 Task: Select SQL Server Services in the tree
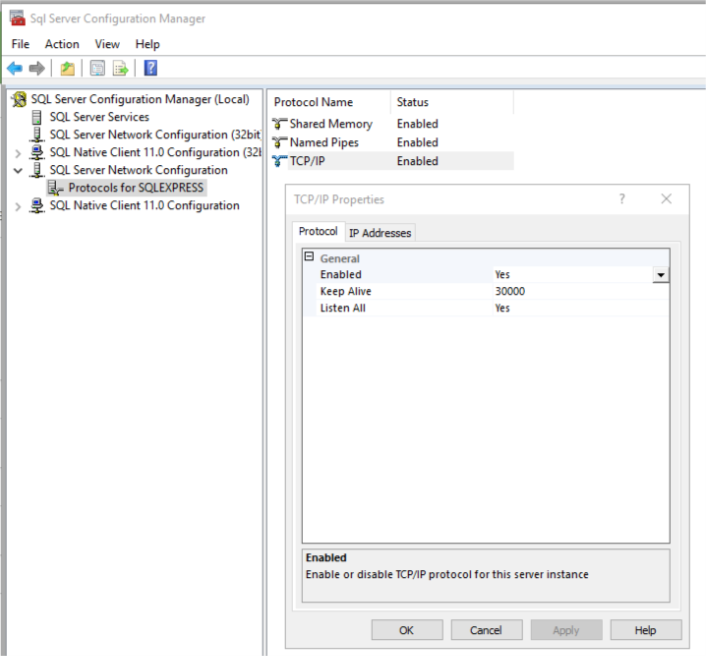100,117
